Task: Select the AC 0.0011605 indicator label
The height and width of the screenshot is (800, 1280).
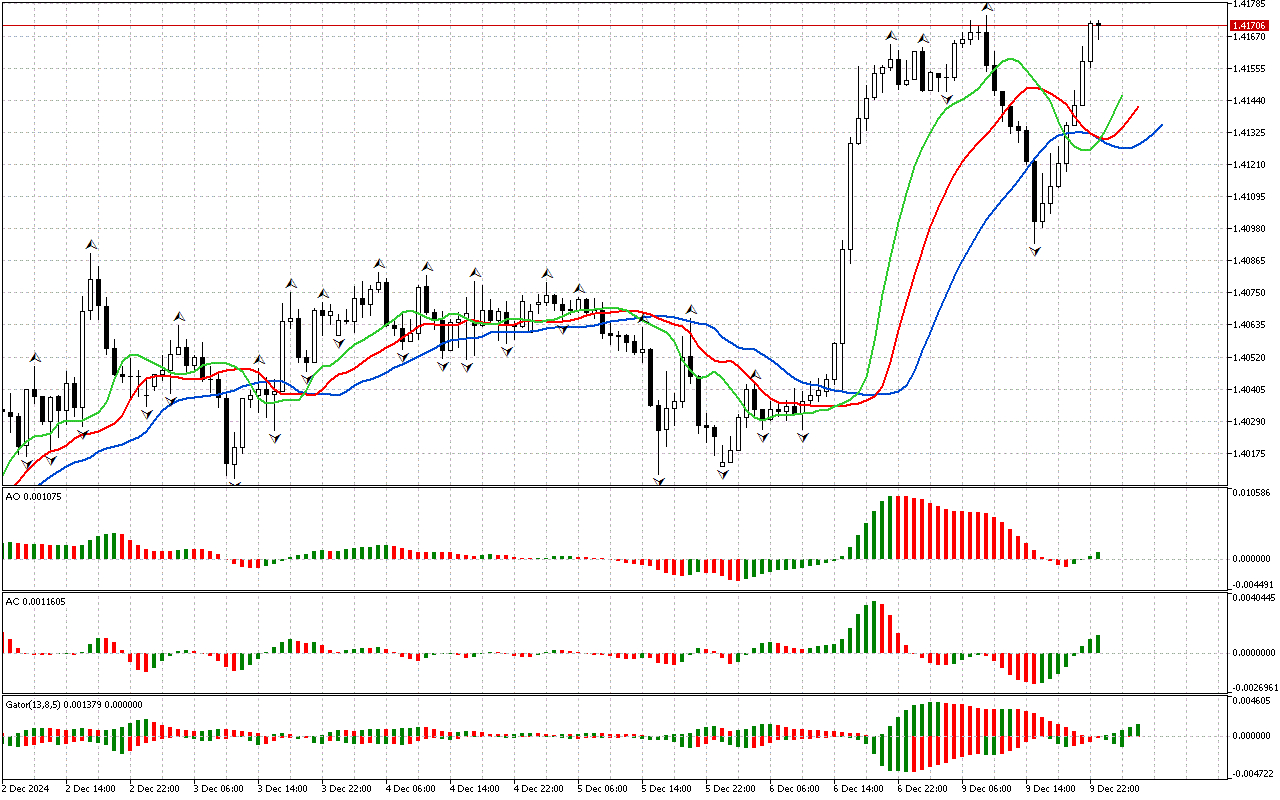Action: point(36,601)
